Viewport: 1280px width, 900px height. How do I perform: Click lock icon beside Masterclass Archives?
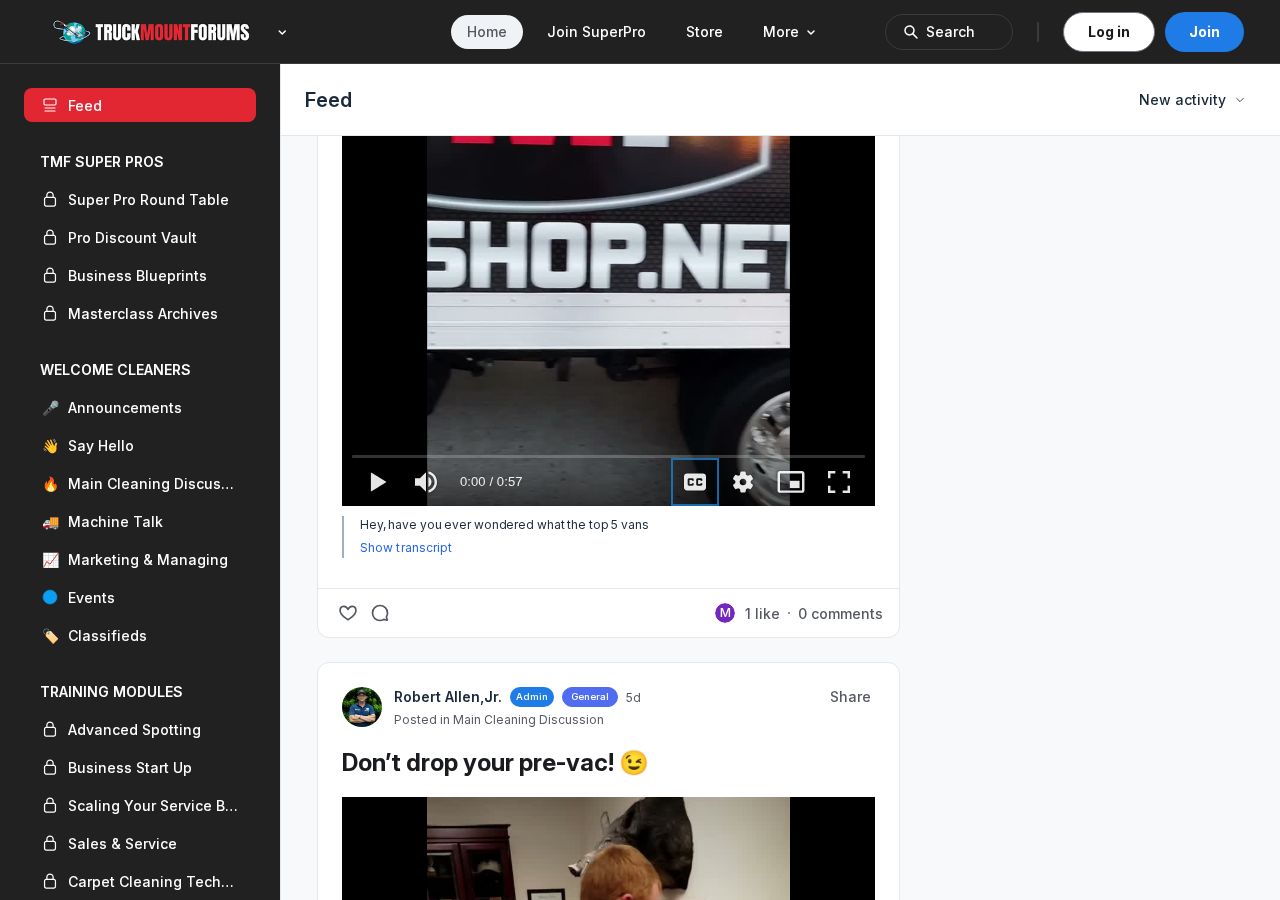[49, 314]
